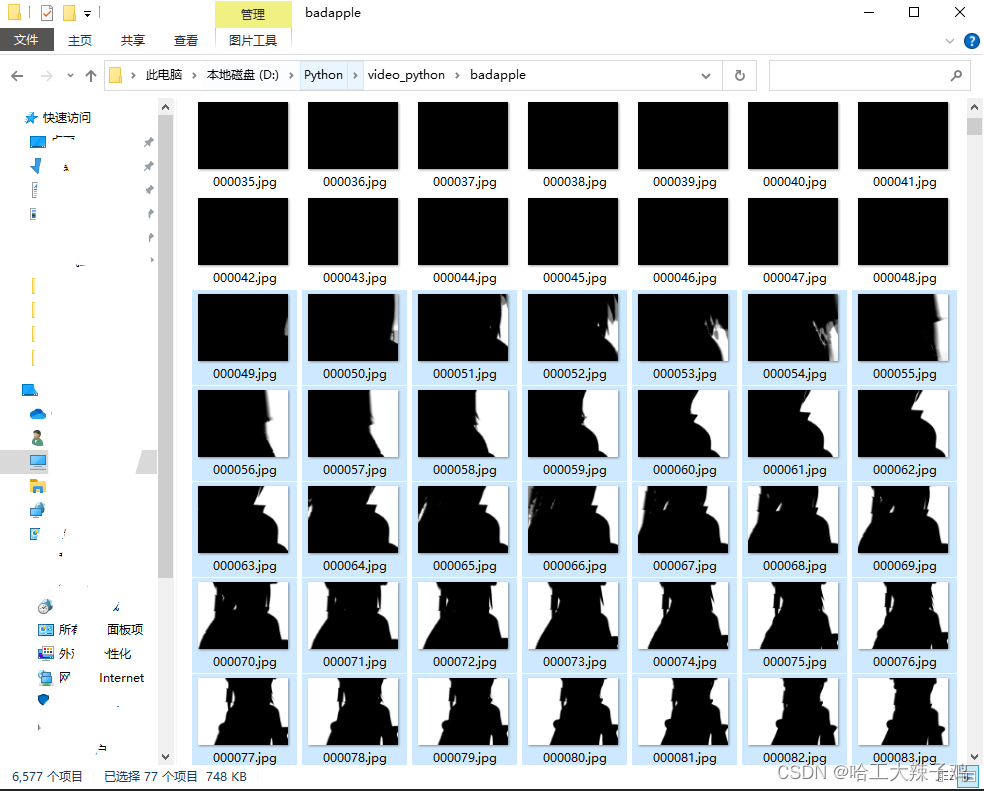Select the 000066.jpg thumbnail
The width and height of the screenshot is (984, 791).
pyautogui.click(x=573, y=520)
